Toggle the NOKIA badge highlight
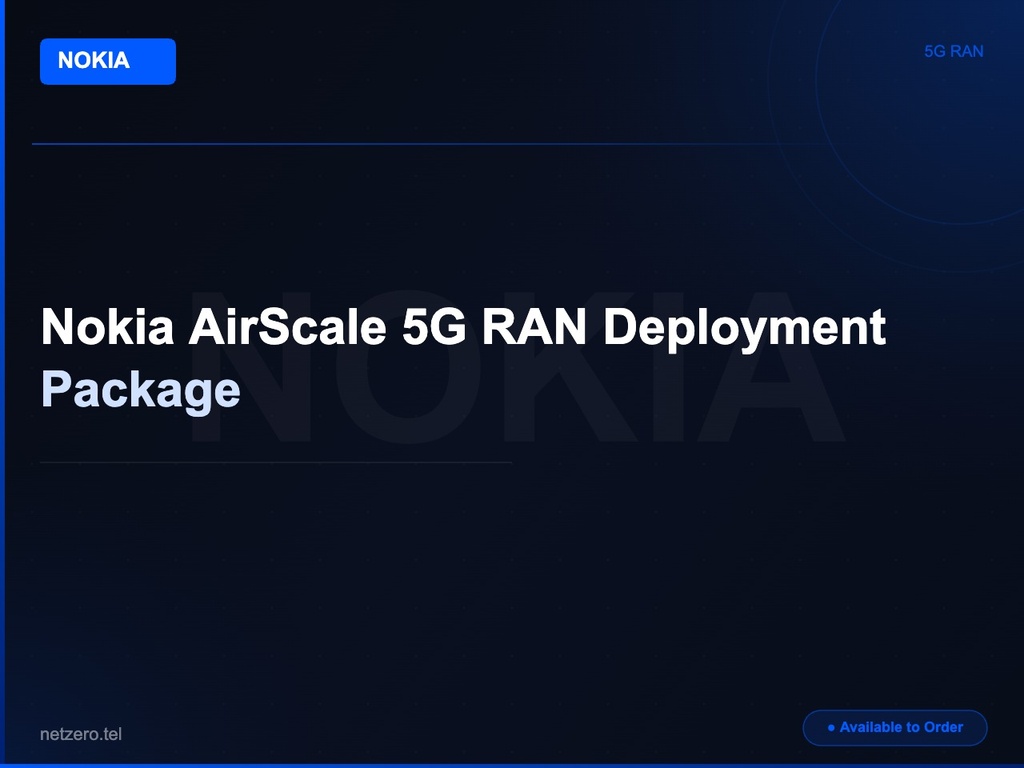 [107, 61]
